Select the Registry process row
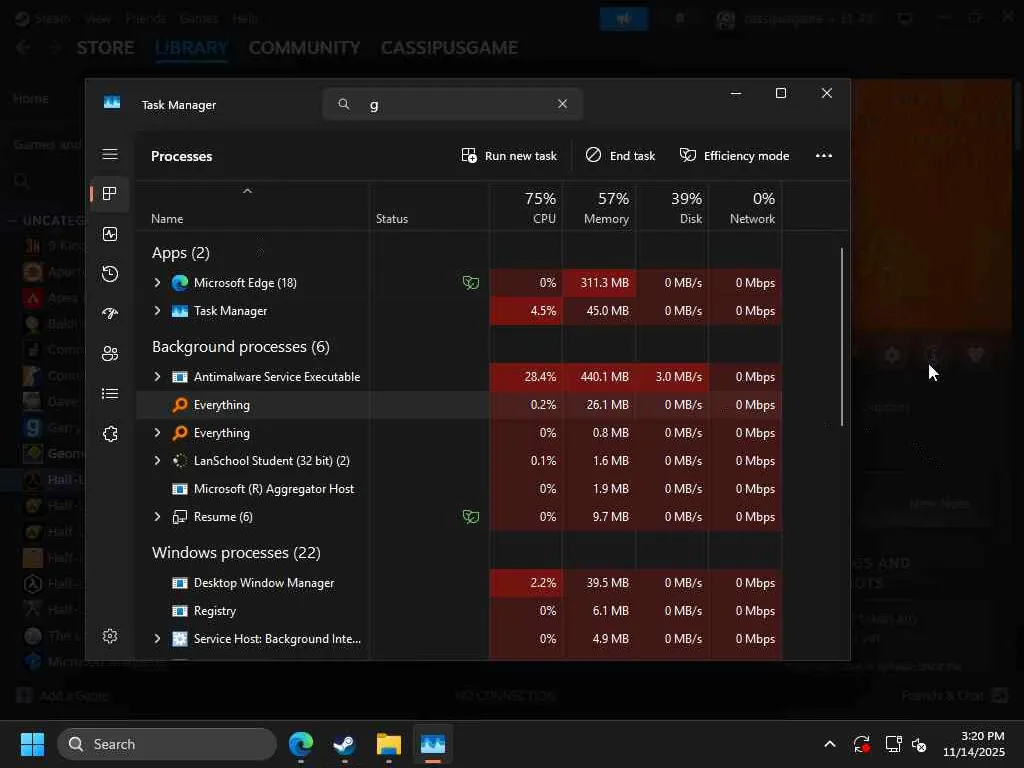 tap(458, 611)
